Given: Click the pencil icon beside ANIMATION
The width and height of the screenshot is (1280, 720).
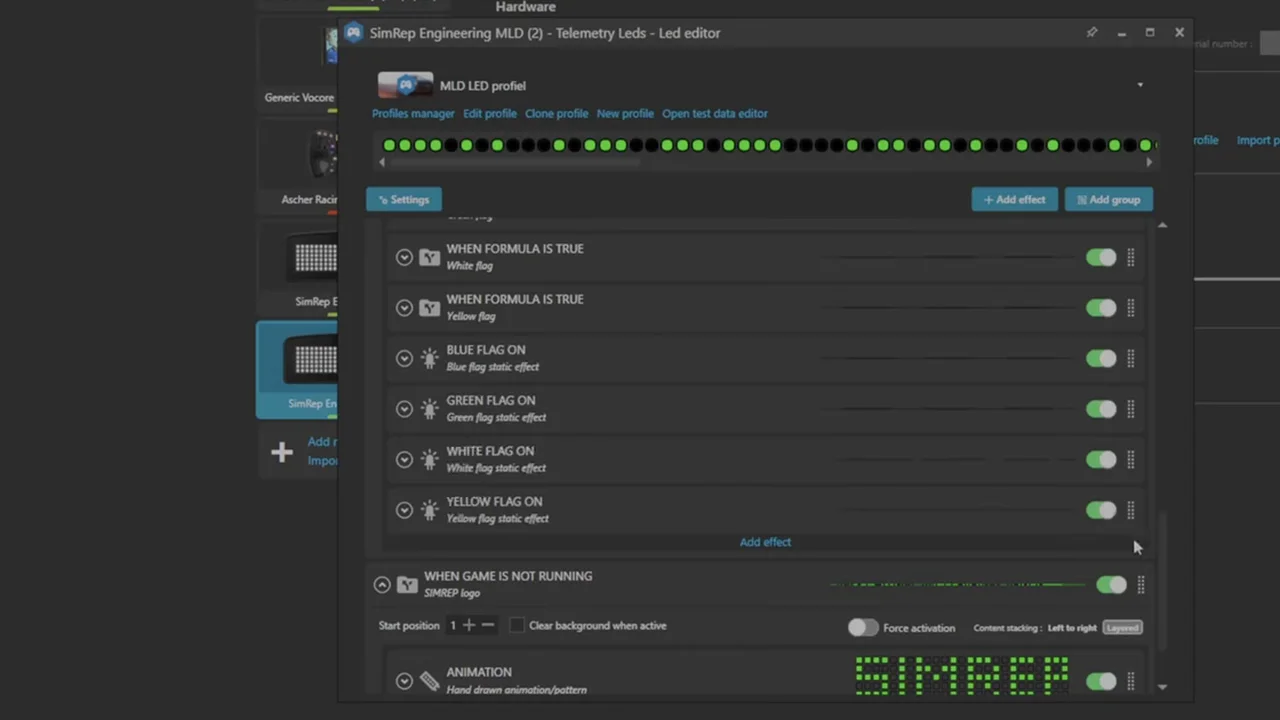Looking at the screenshot, I should click(429, 681).
